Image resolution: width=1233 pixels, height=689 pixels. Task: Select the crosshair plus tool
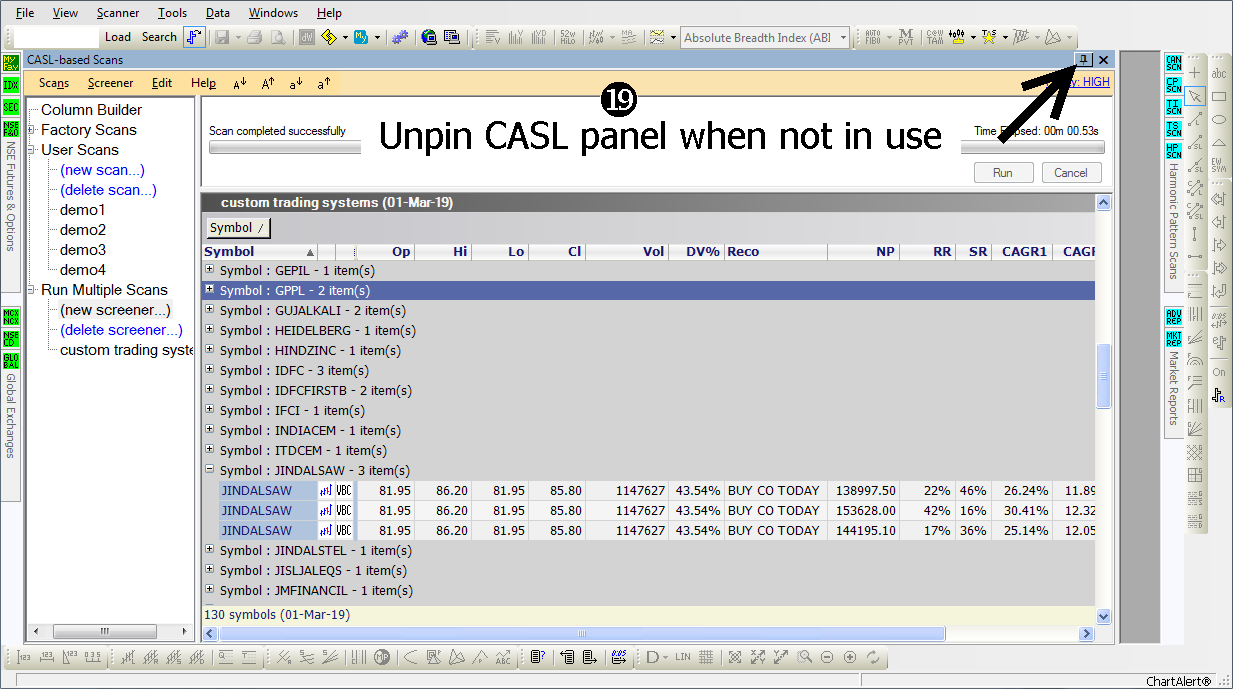[1195, 73]
